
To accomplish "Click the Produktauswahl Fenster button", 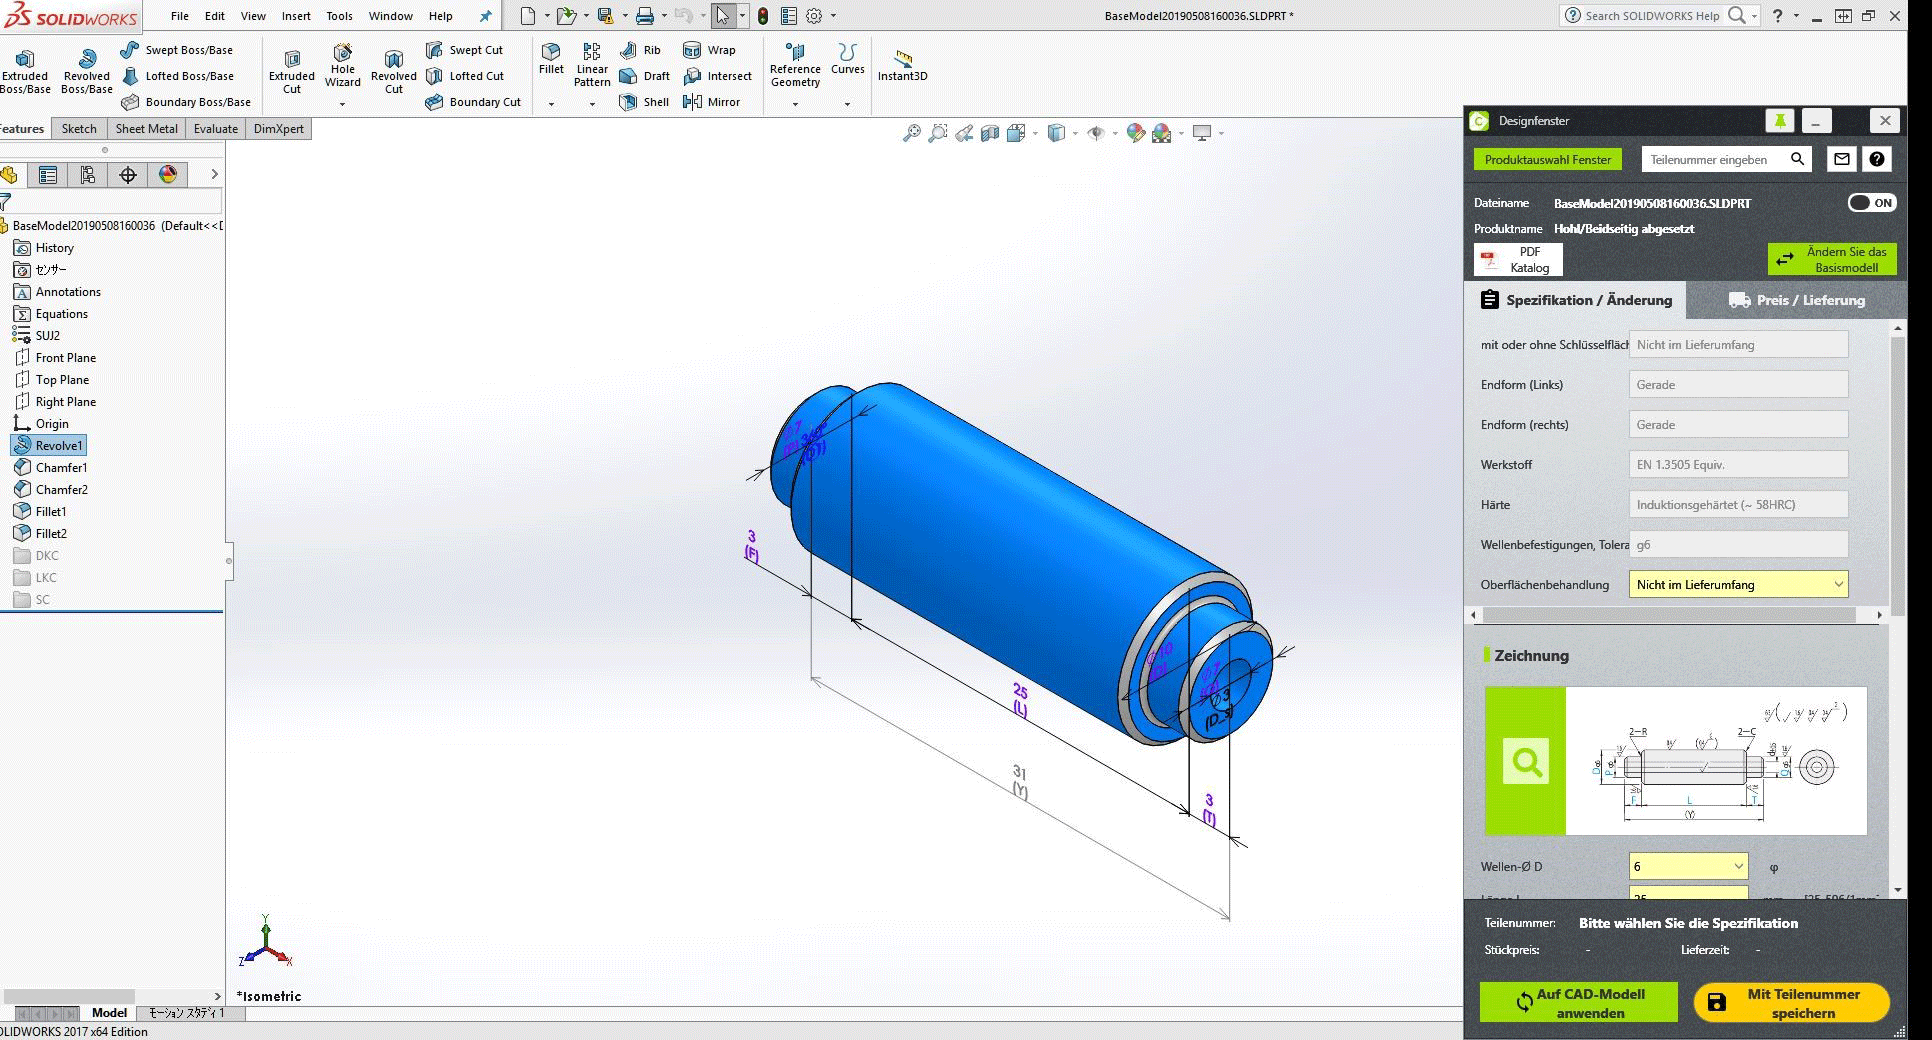I will click(x=1547, y=160).
